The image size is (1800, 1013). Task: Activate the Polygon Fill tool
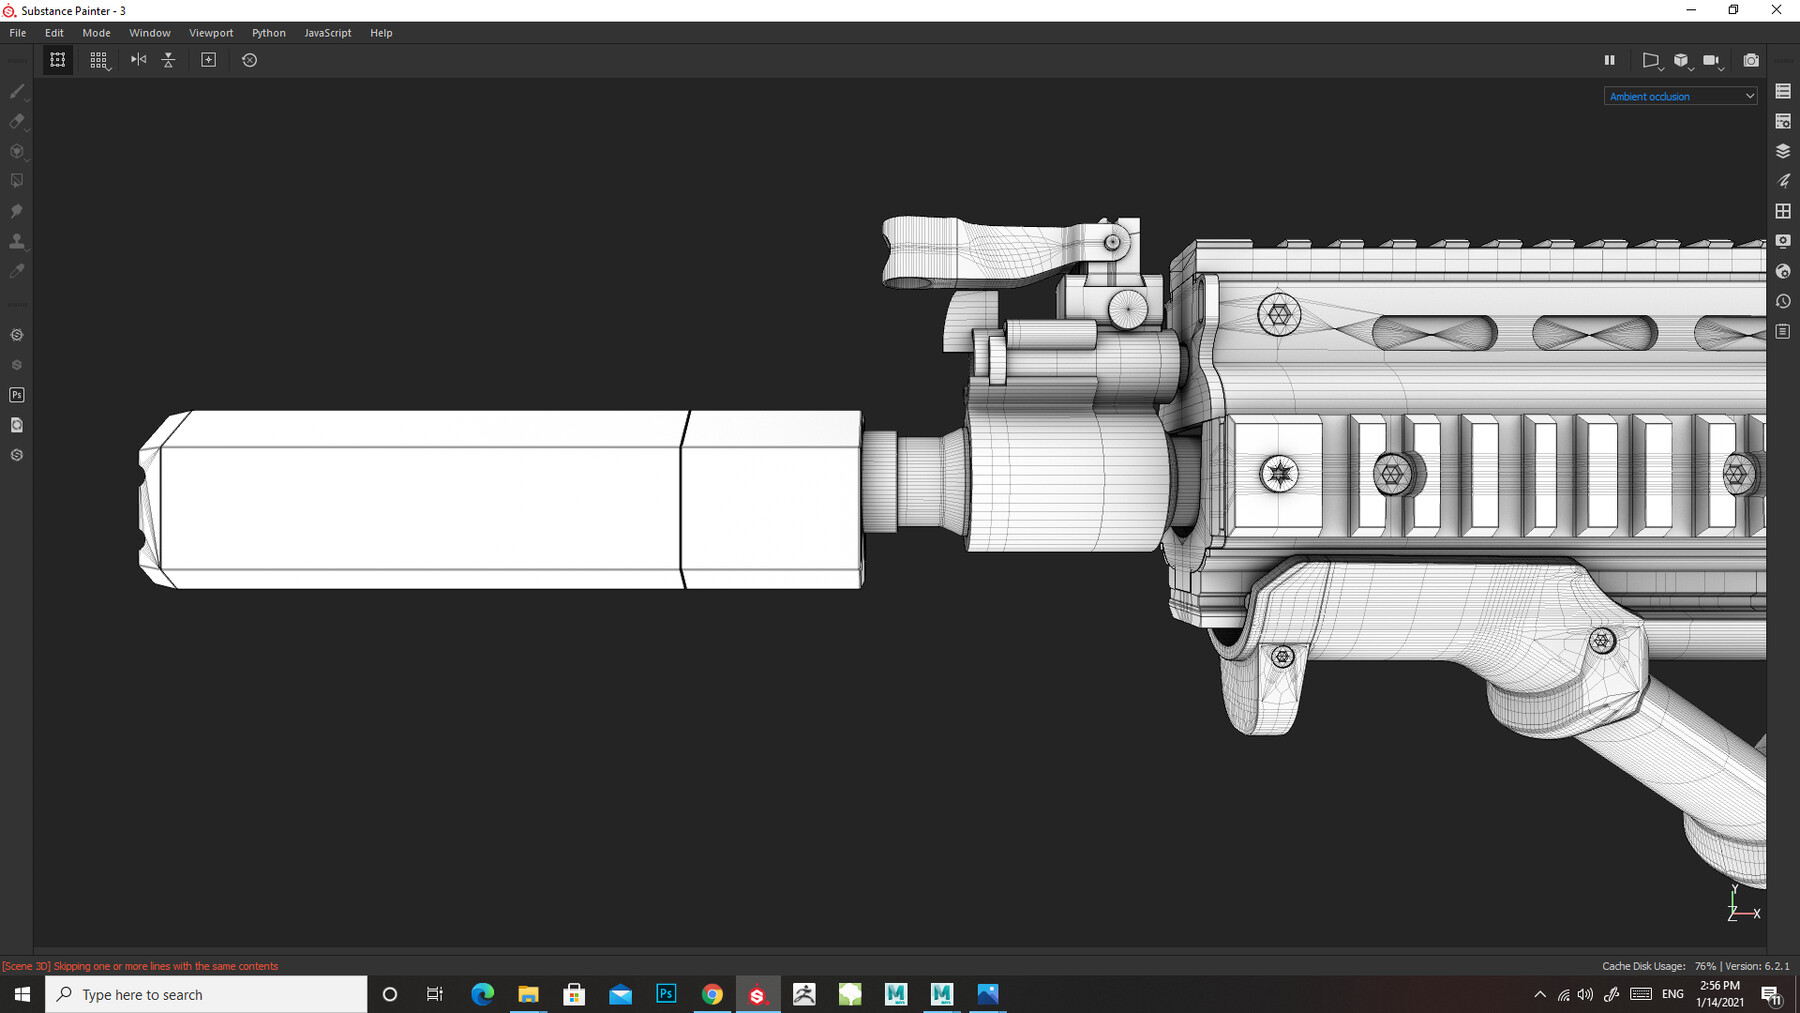pyautogui.click(x=16, y=180)
